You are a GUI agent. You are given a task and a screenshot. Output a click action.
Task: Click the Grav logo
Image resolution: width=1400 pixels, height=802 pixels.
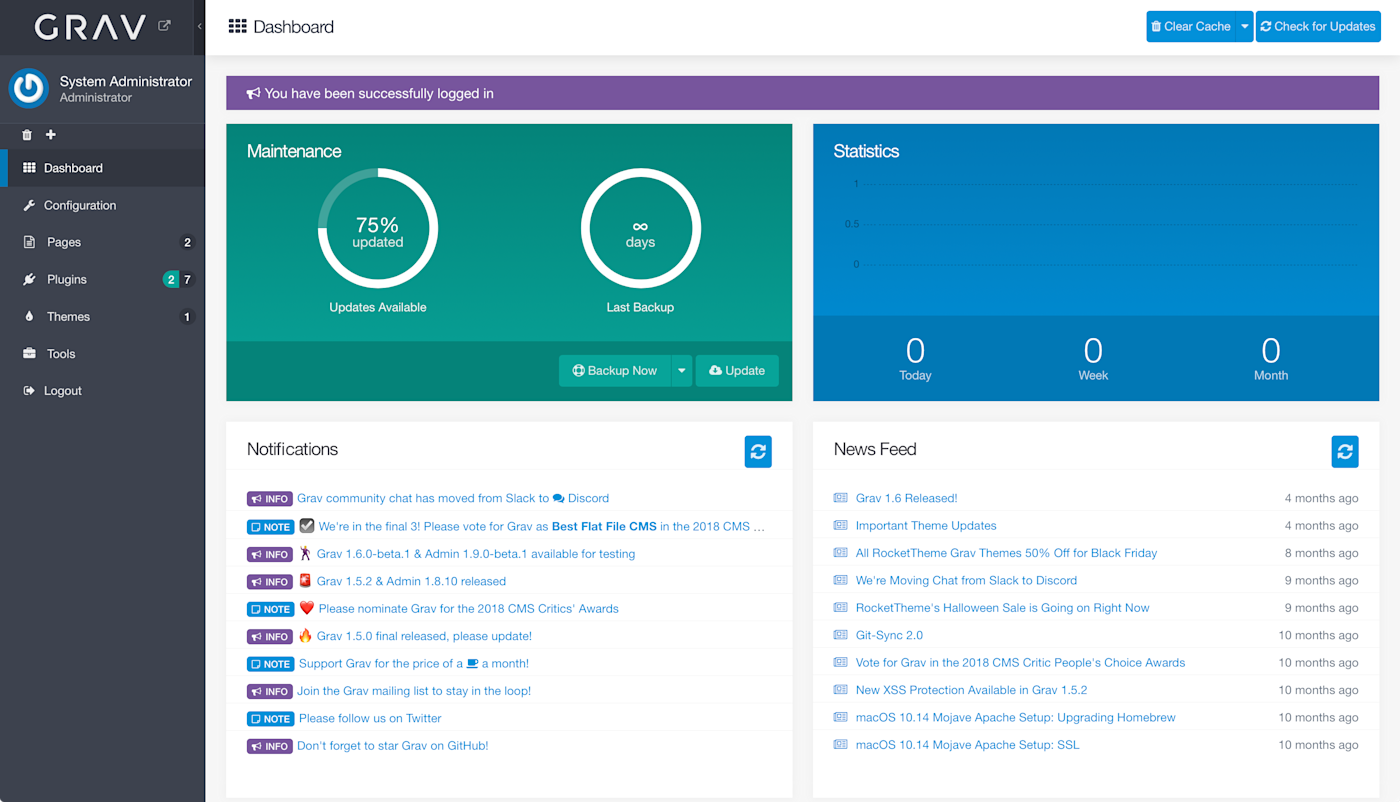coord(91,27)
